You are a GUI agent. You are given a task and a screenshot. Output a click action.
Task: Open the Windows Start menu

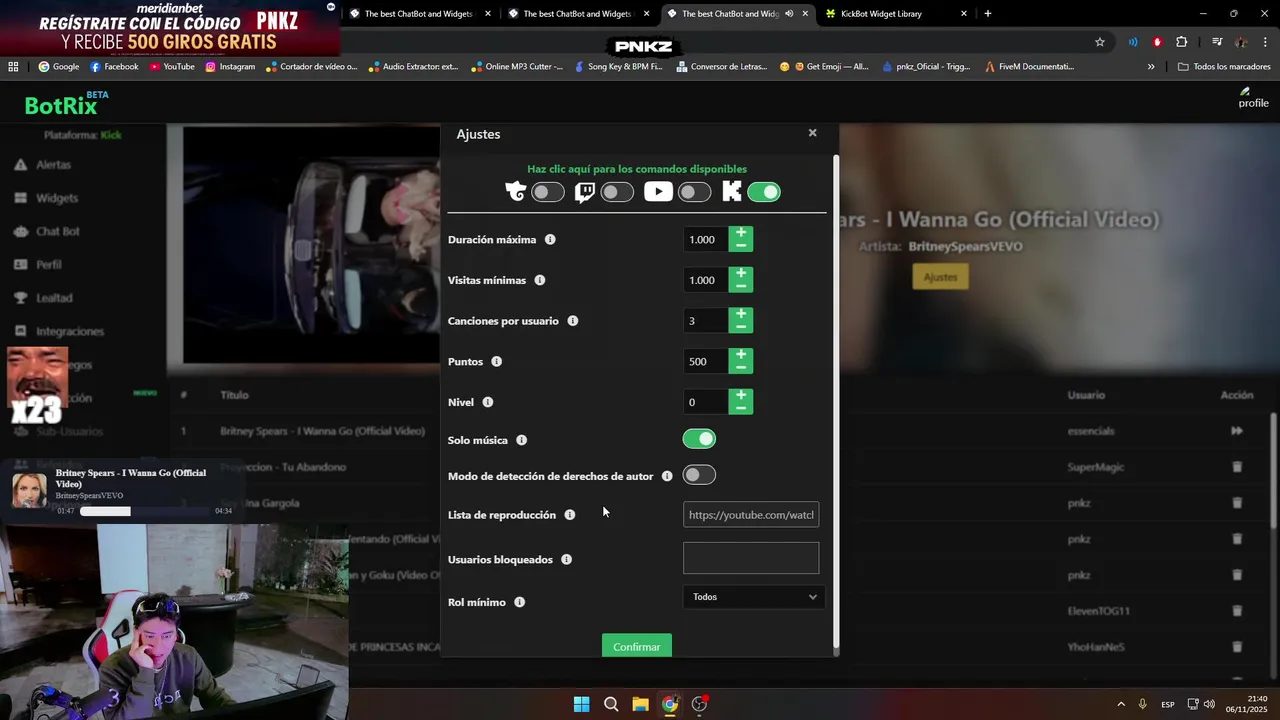coord(581,704)
